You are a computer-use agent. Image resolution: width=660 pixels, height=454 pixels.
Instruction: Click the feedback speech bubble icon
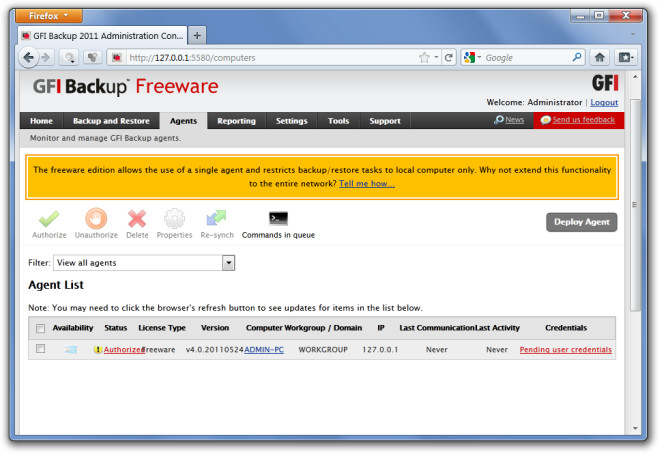pos(546,120)
